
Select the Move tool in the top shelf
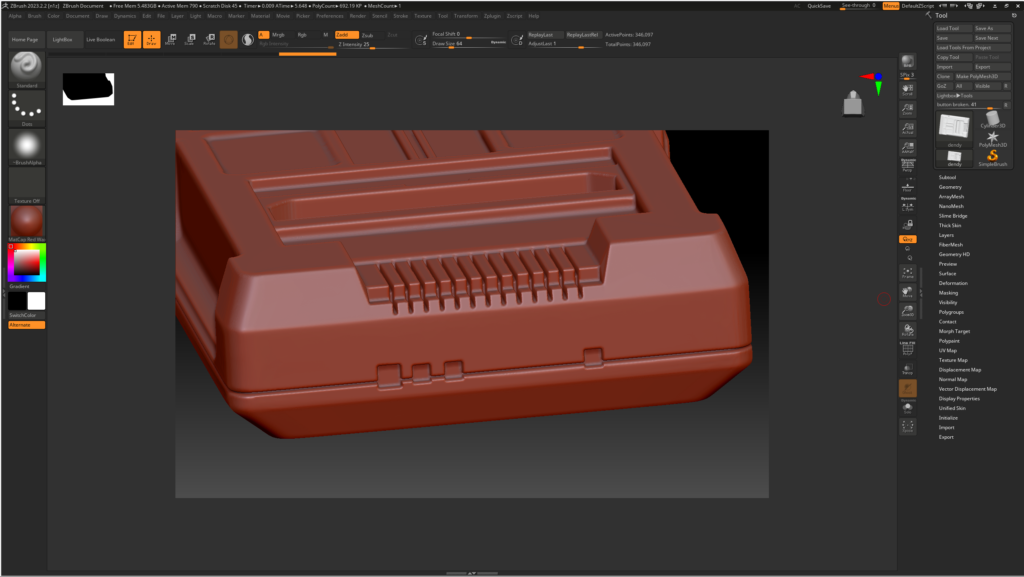172,39
